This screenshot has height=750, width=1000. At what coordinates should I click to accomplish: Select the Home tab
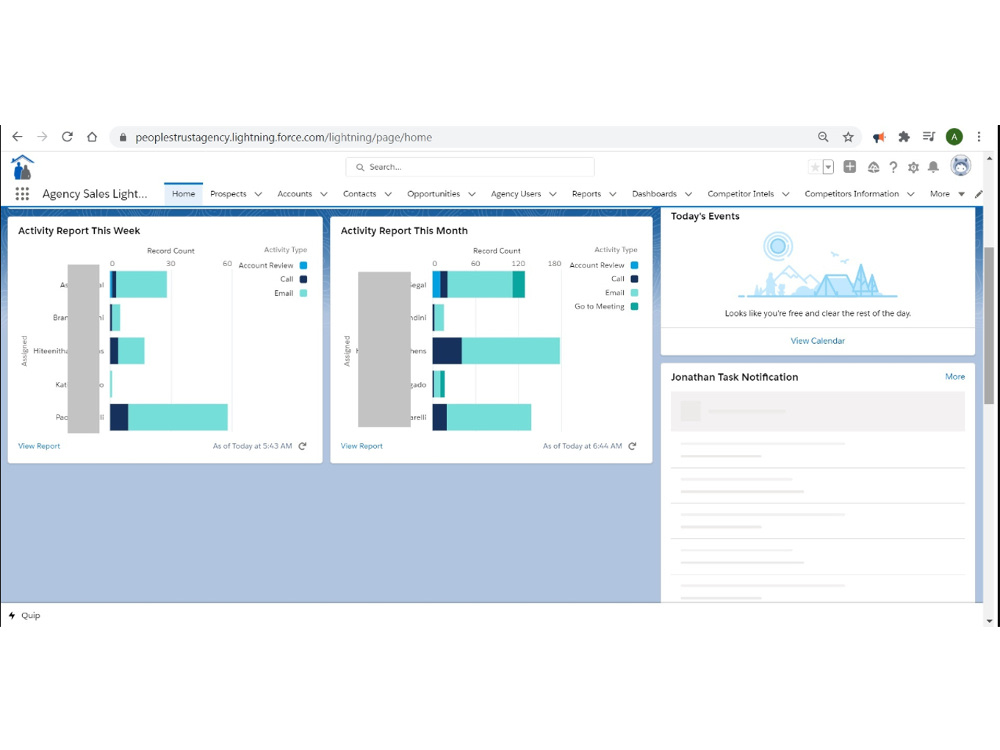(184, 194)
